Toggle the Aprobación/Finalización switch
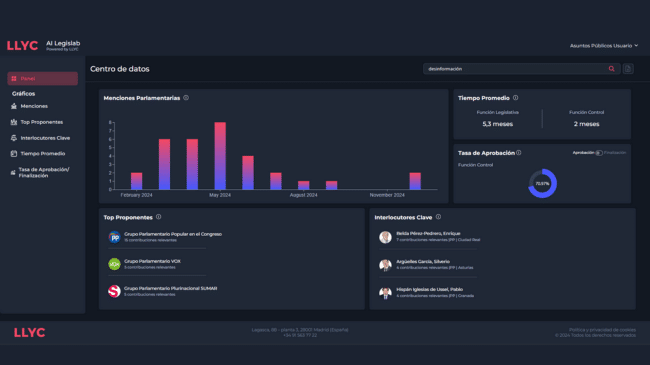Screen dimensions: 650x365 click(x=599, y=153)
